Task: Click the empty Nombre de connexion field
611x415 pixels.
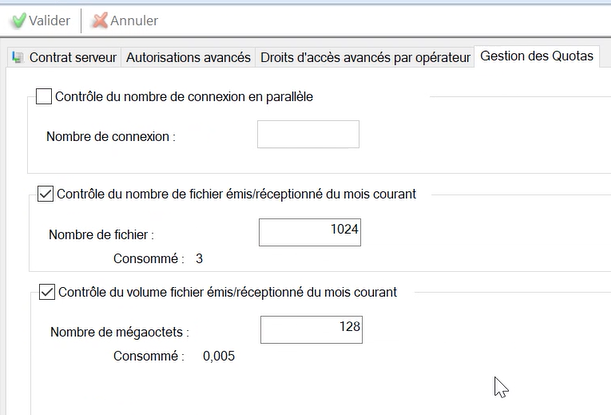Action: tap(308, 135)
